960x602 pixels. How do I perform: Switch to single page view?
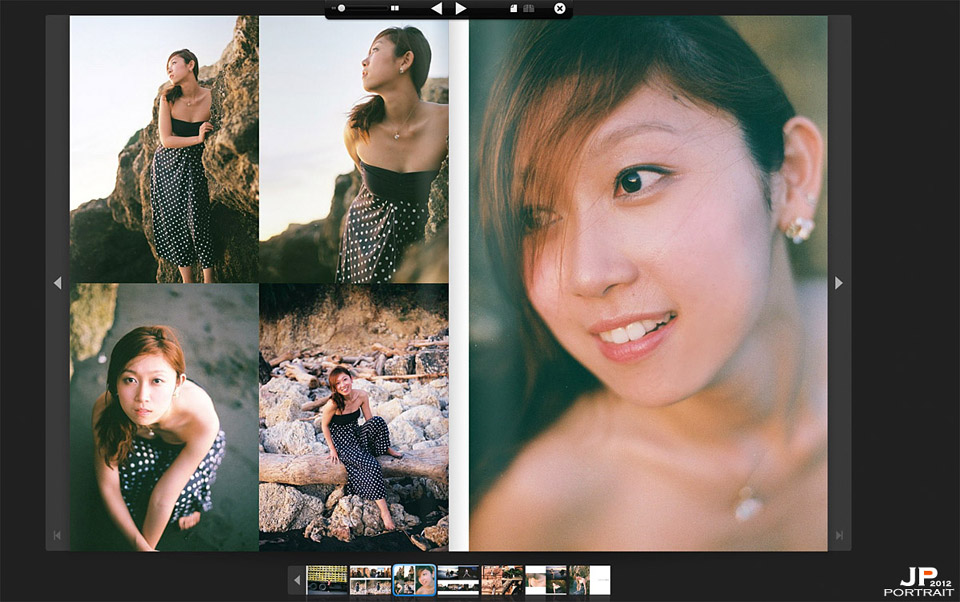point(513,9)
